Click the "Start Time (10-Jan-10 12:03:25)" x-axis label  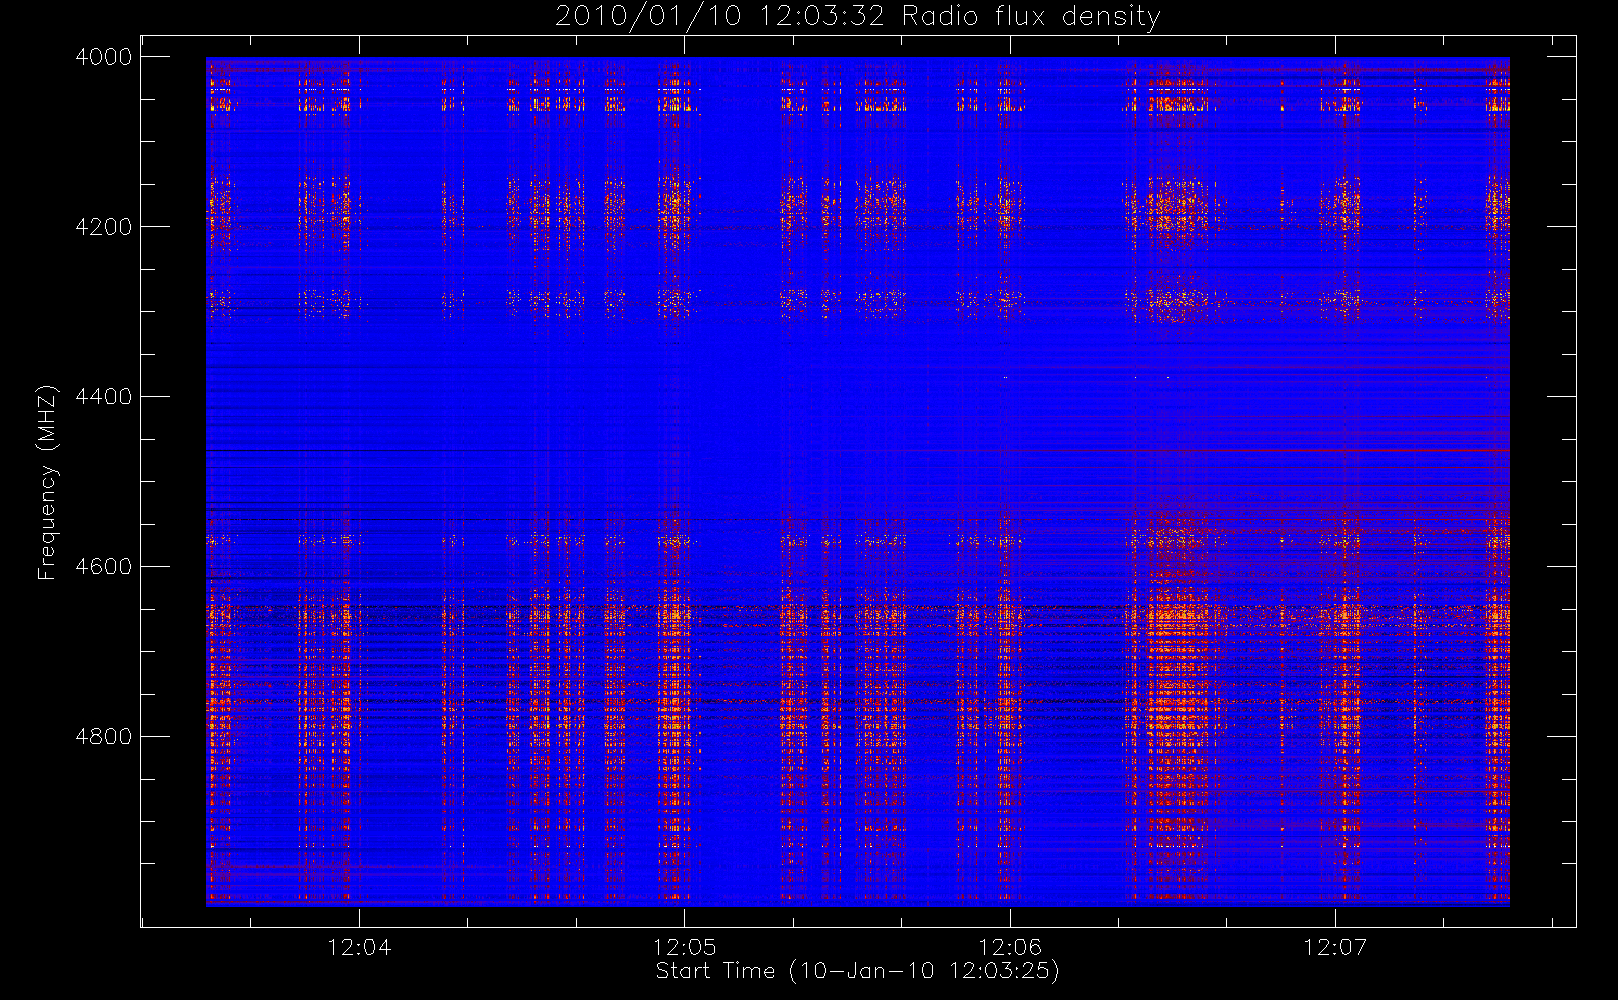tap(857, 971)
